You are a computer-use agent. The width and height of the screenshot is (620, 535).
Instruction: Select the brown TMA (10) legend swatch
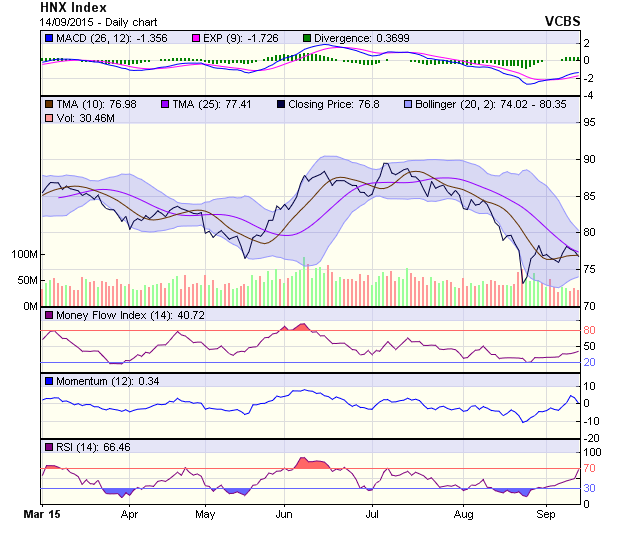48,103
